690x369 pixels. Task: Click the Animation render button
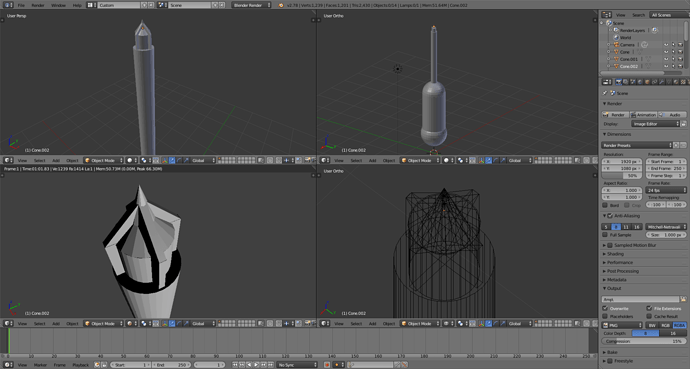click(x=643, y=115)
